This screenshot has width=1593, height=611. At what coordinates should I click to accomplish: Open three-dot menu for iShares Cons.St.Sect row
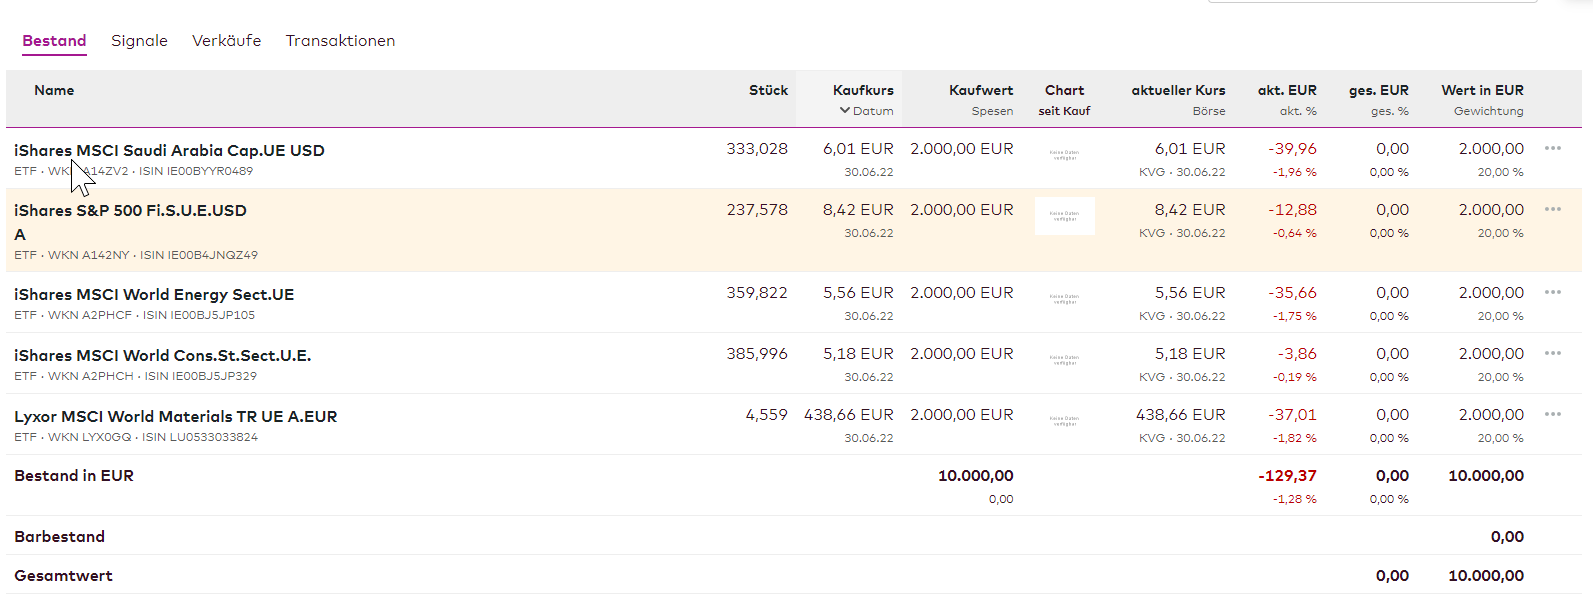[1552, 353]
